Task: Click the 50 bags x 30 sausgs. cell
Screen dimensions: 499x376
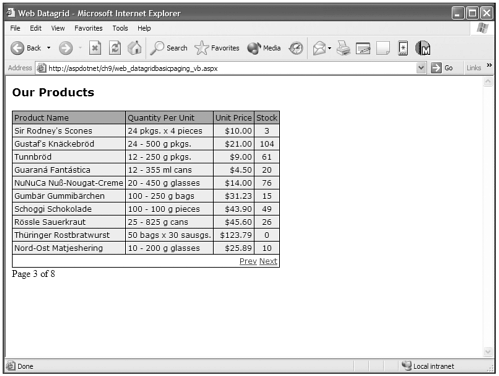Action: click(x=170, y=235)
